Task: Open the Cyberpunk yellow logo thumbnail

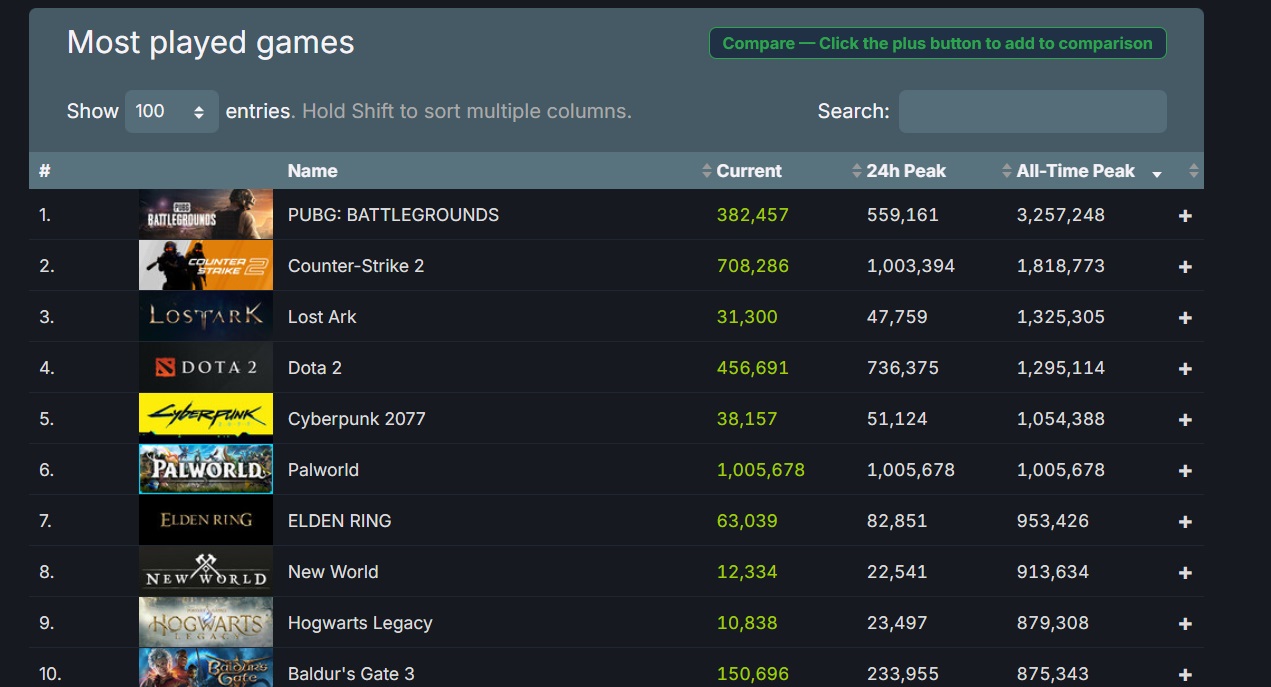Action: point(206,418)
